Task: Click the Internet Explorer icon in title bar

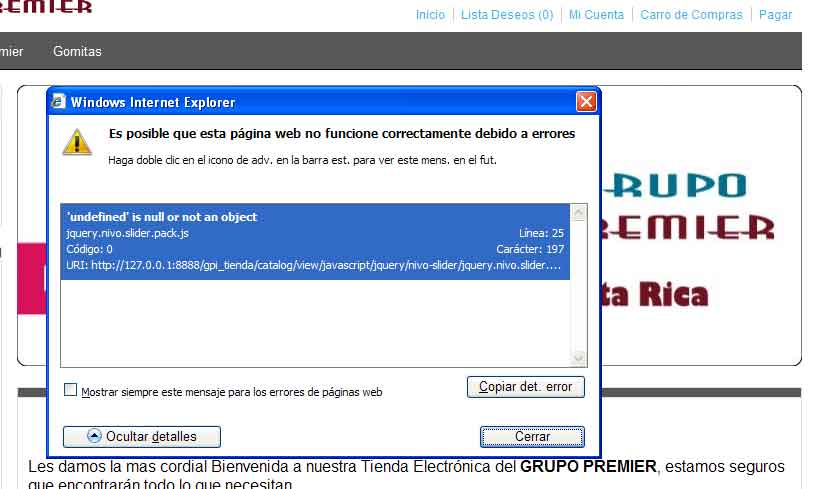Action: (58, 101)
